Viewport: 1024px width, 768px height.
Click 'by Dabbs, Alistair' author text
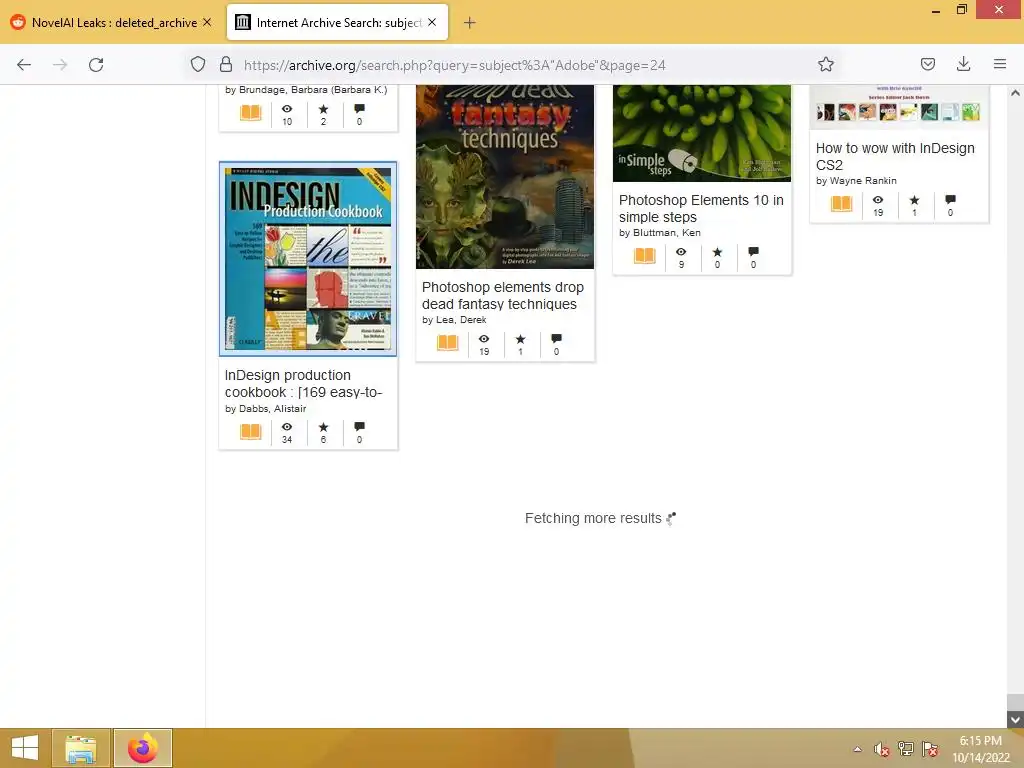[265, 409]
